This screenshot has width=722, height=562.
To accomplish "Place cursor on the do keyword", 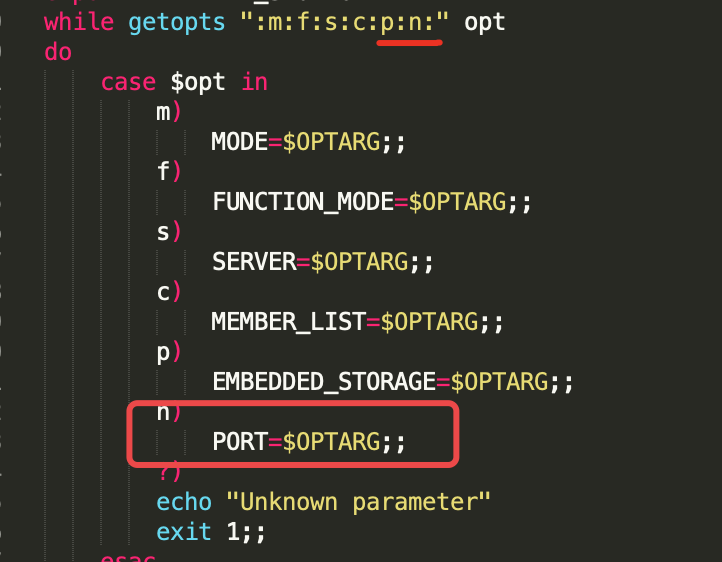I will click(58, 52).
